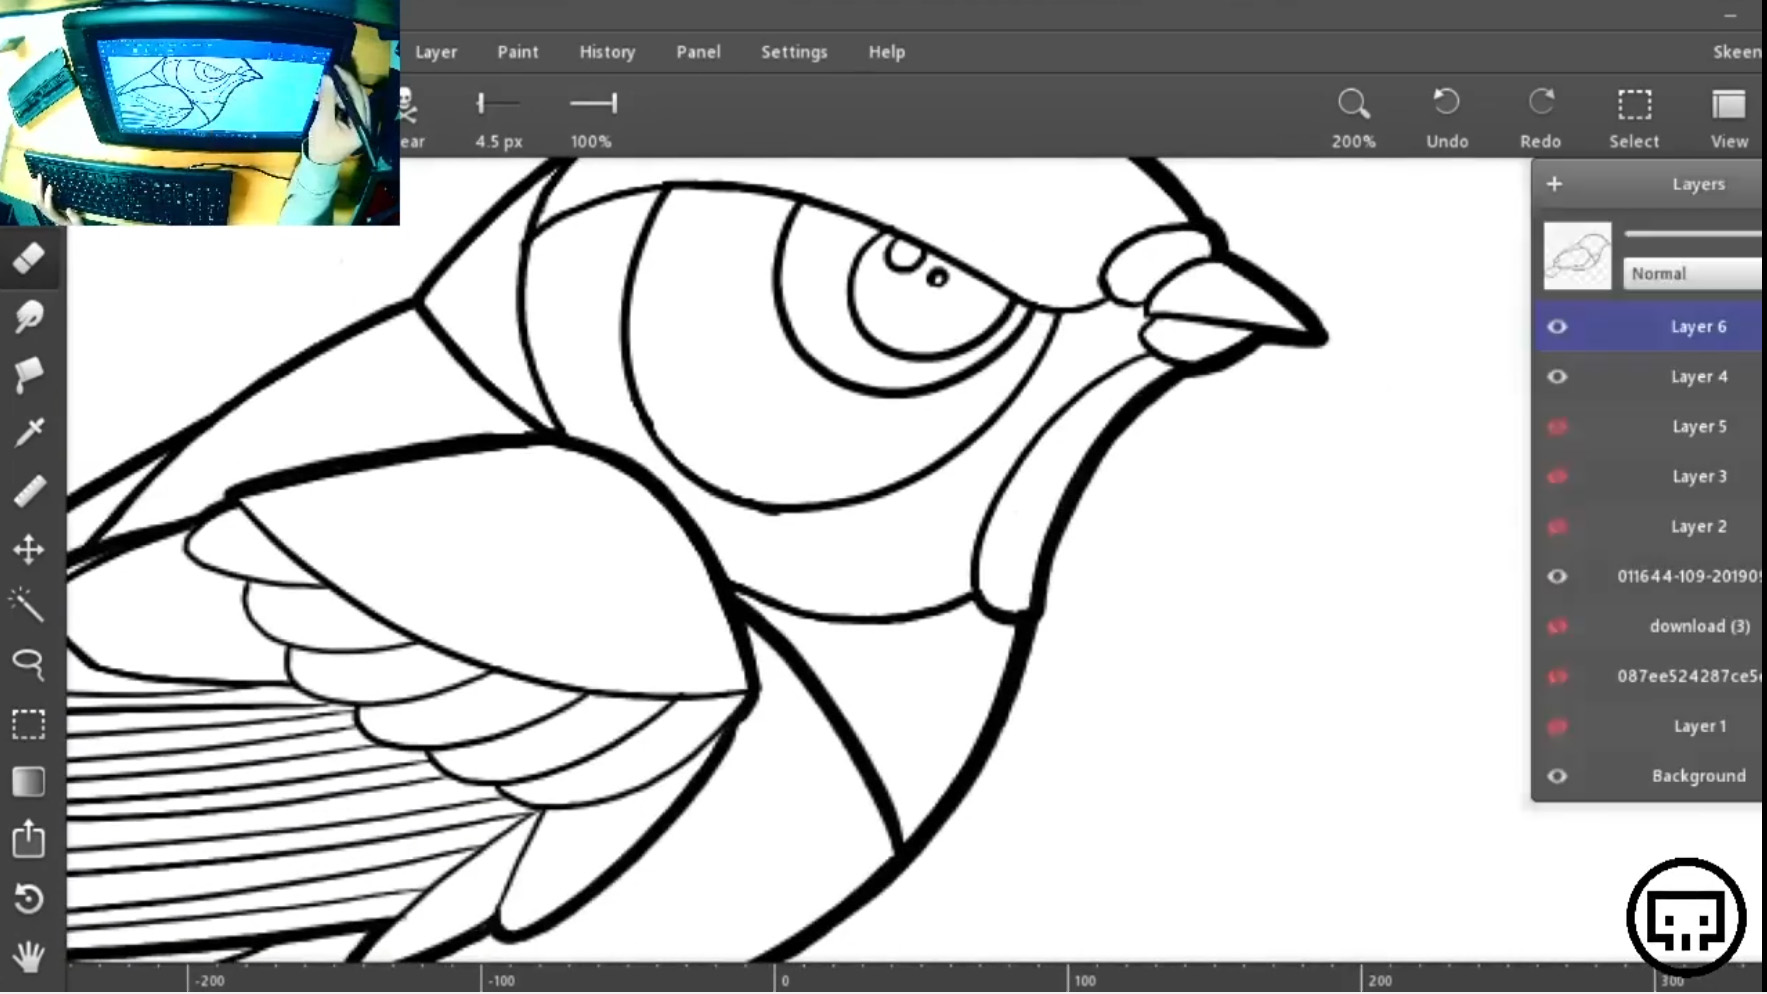The width and height of the screenshot is (1767, 994).
Task: Activate the rectangular selection tool in sidebar
Action: click(x=29, y=724)
